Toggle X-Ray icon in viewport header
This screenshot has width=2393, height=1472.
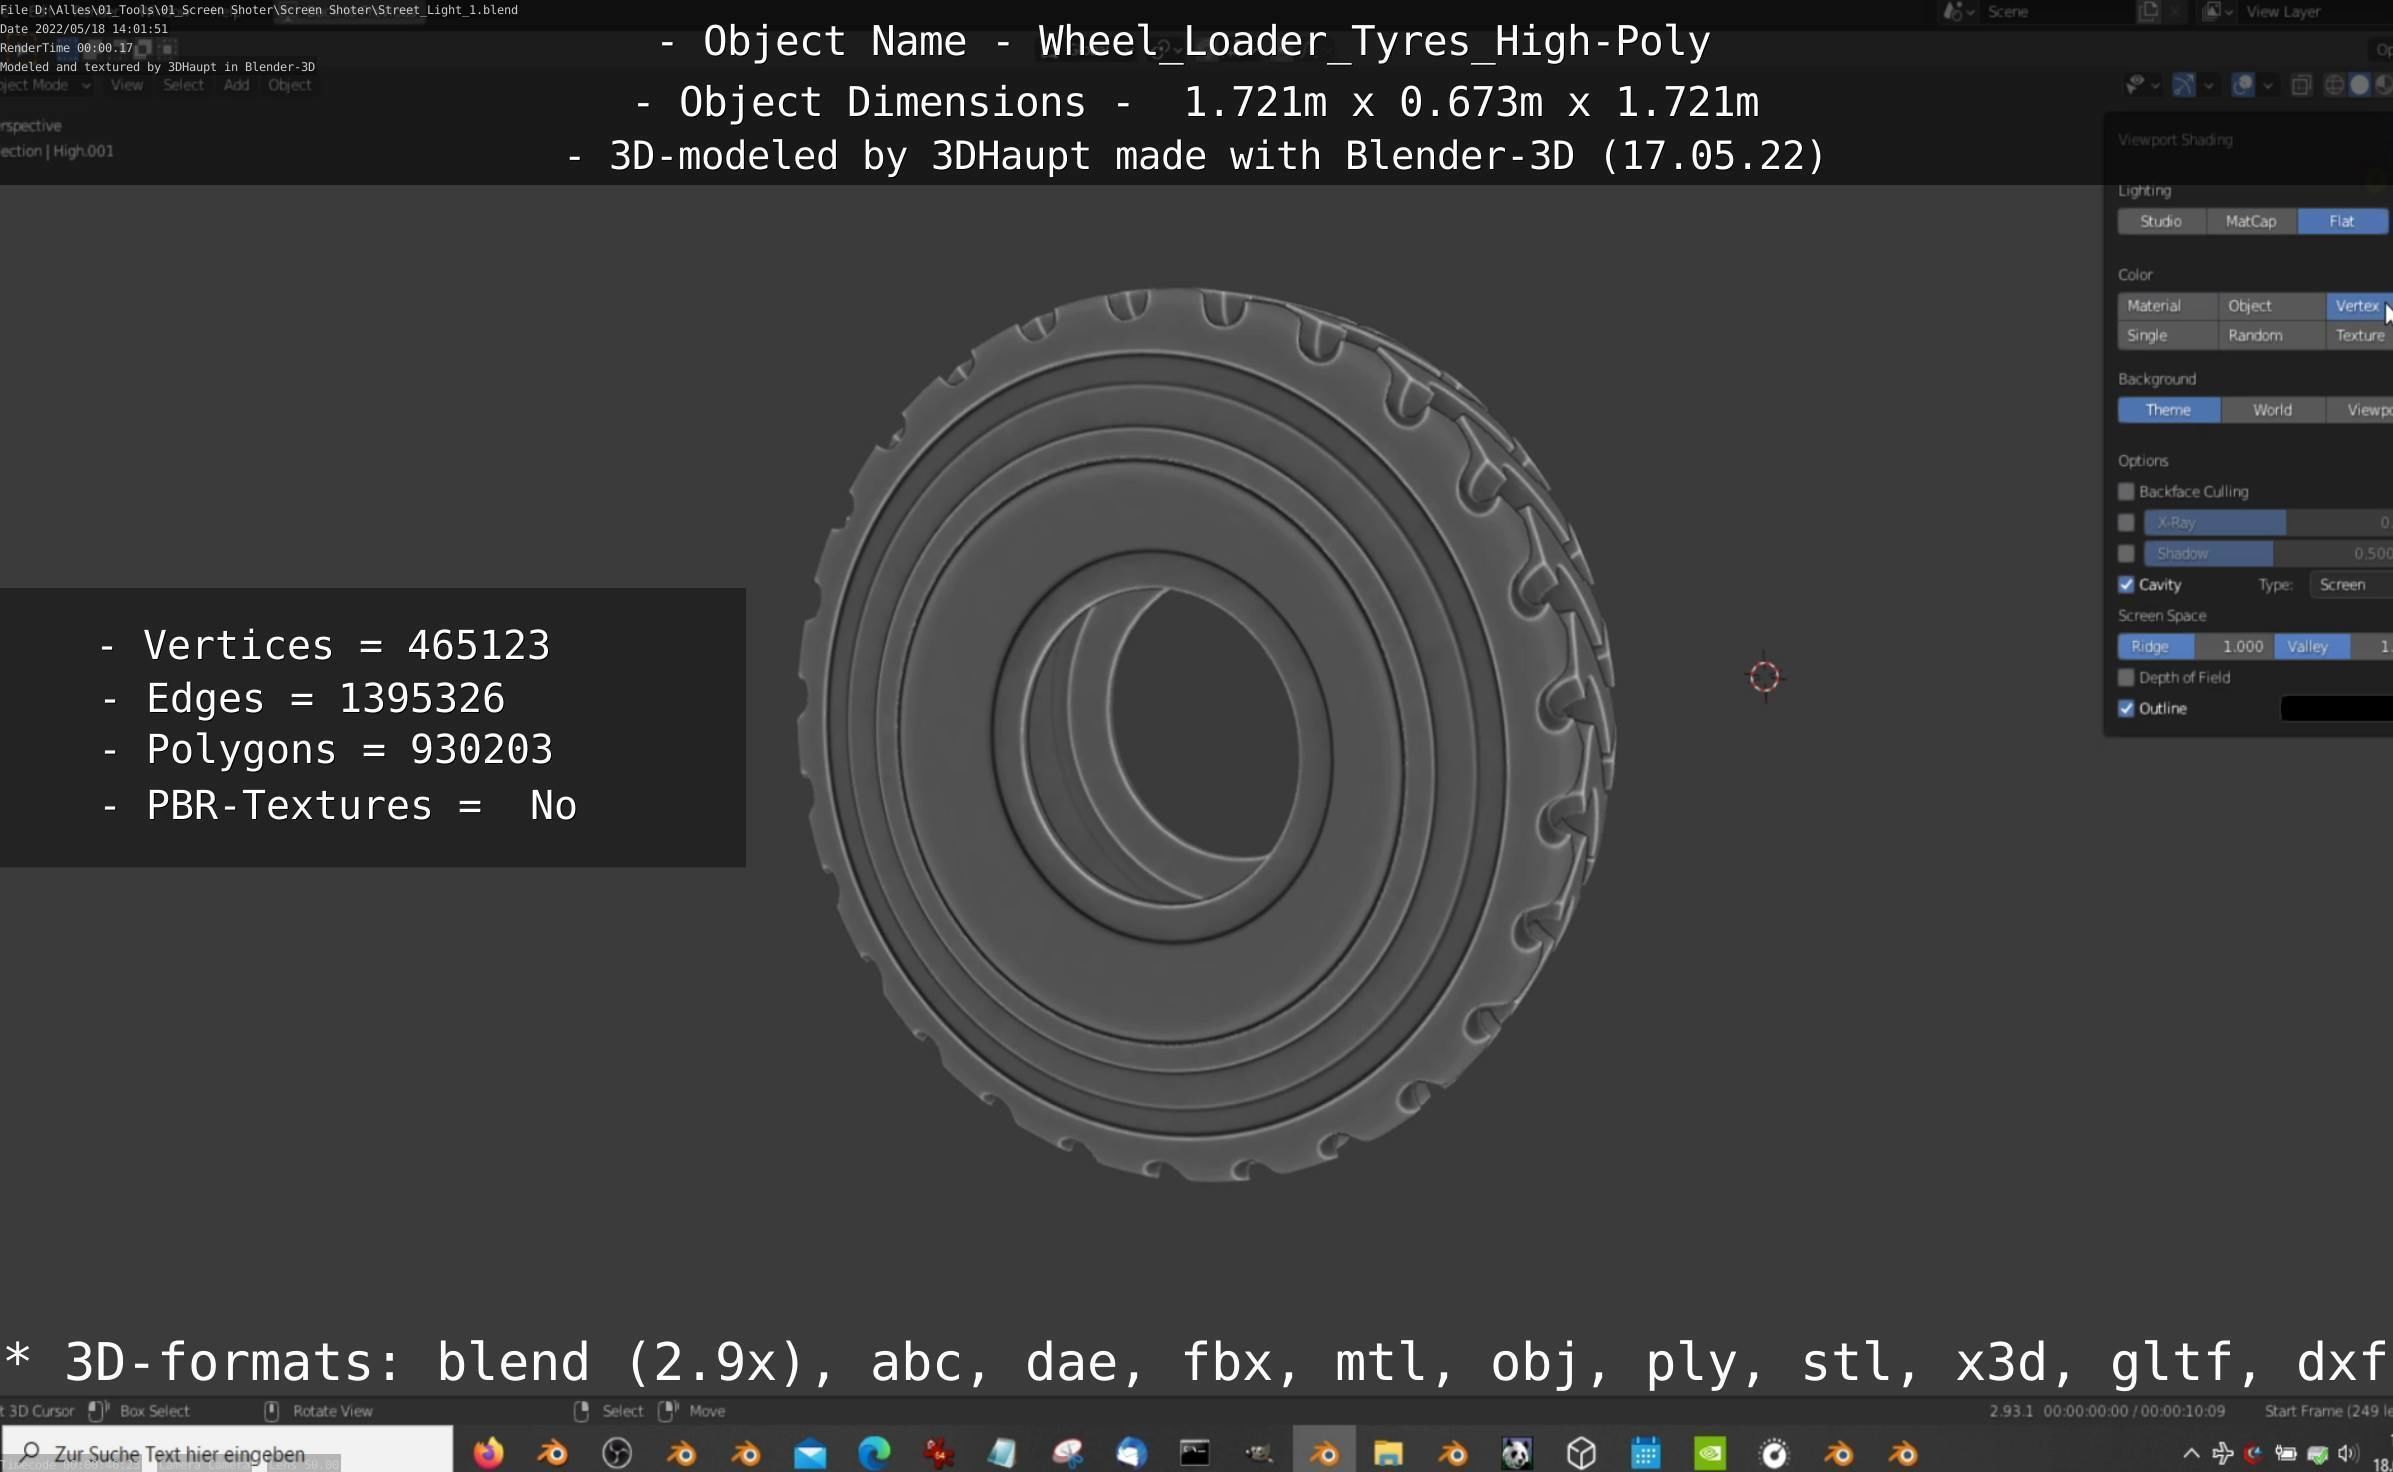coord(2301,86)
